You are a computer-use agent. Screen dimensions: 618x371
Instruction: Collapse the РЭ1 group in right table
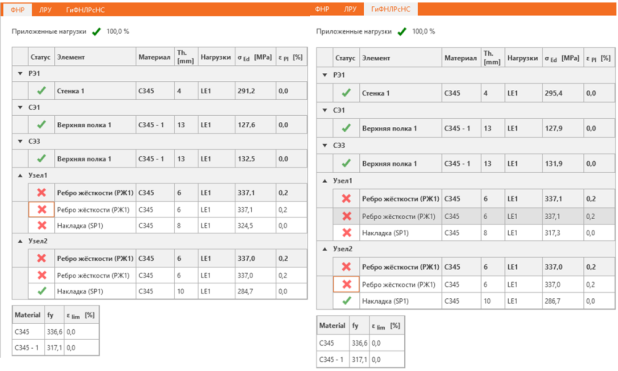point(325,75)
